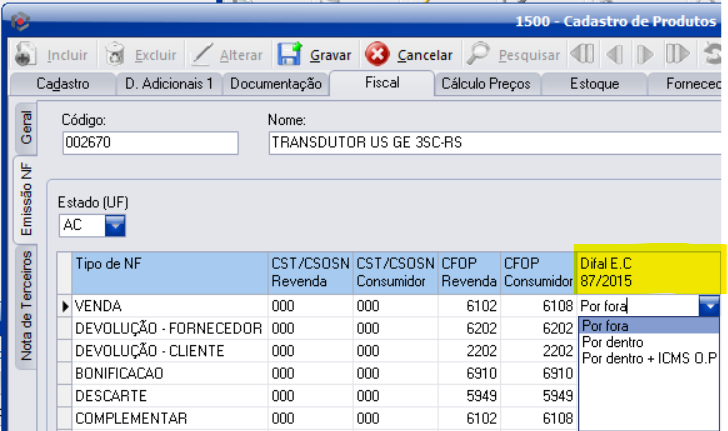
Task: Go to previous record arrow
Action: 615,55
